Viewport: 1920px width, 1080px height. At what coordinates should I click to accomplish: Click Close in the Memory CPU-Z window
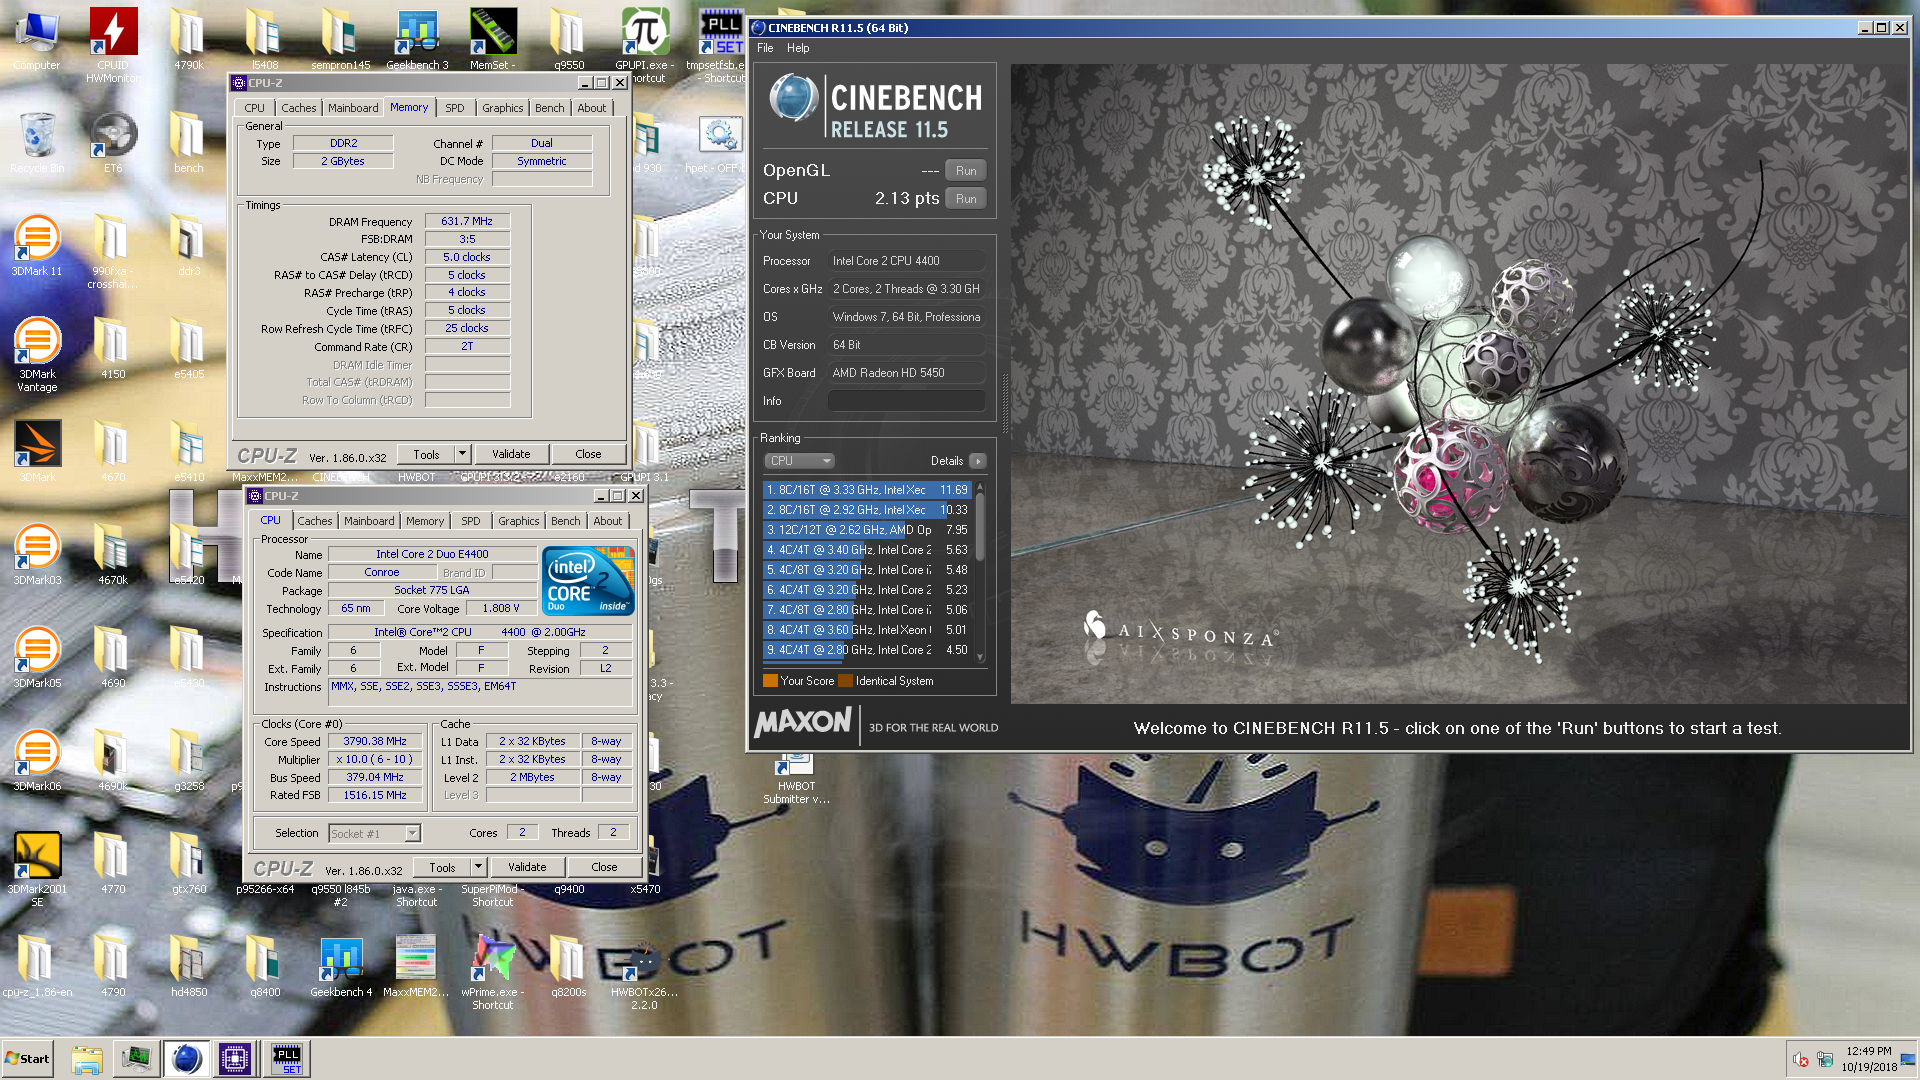point(588,454)
